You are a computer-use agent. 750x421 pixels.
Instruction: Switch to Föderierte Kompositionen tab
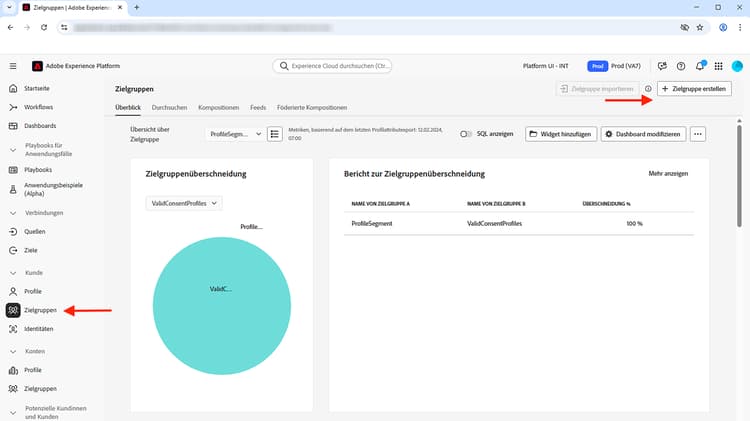[312, 108]
